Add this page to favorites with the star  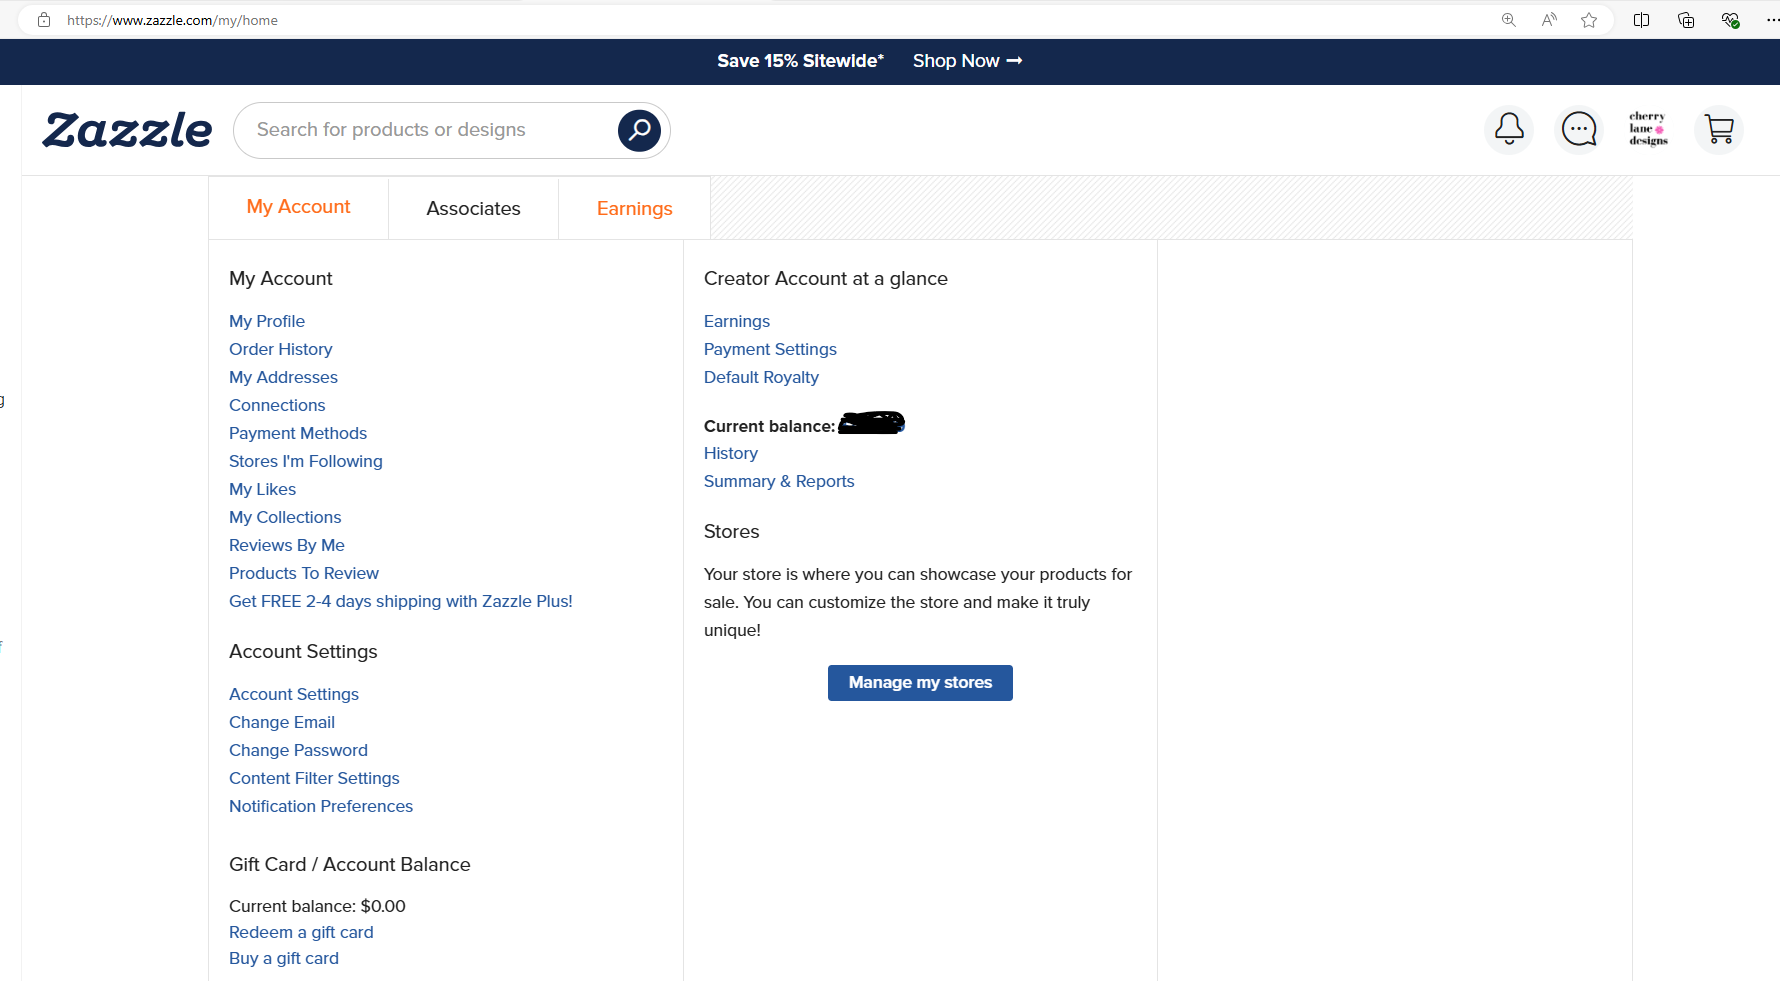pos(1589,20)
